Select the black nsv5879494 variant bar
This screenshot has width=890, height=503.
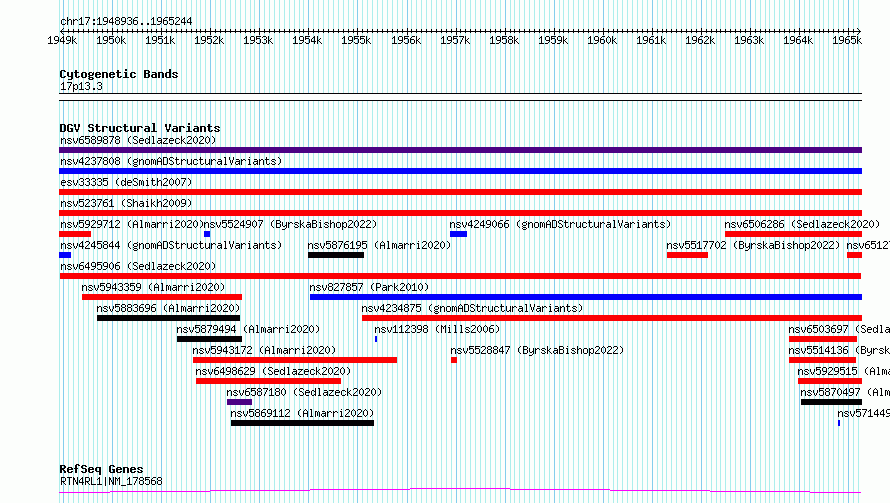[x=209, y=339]
